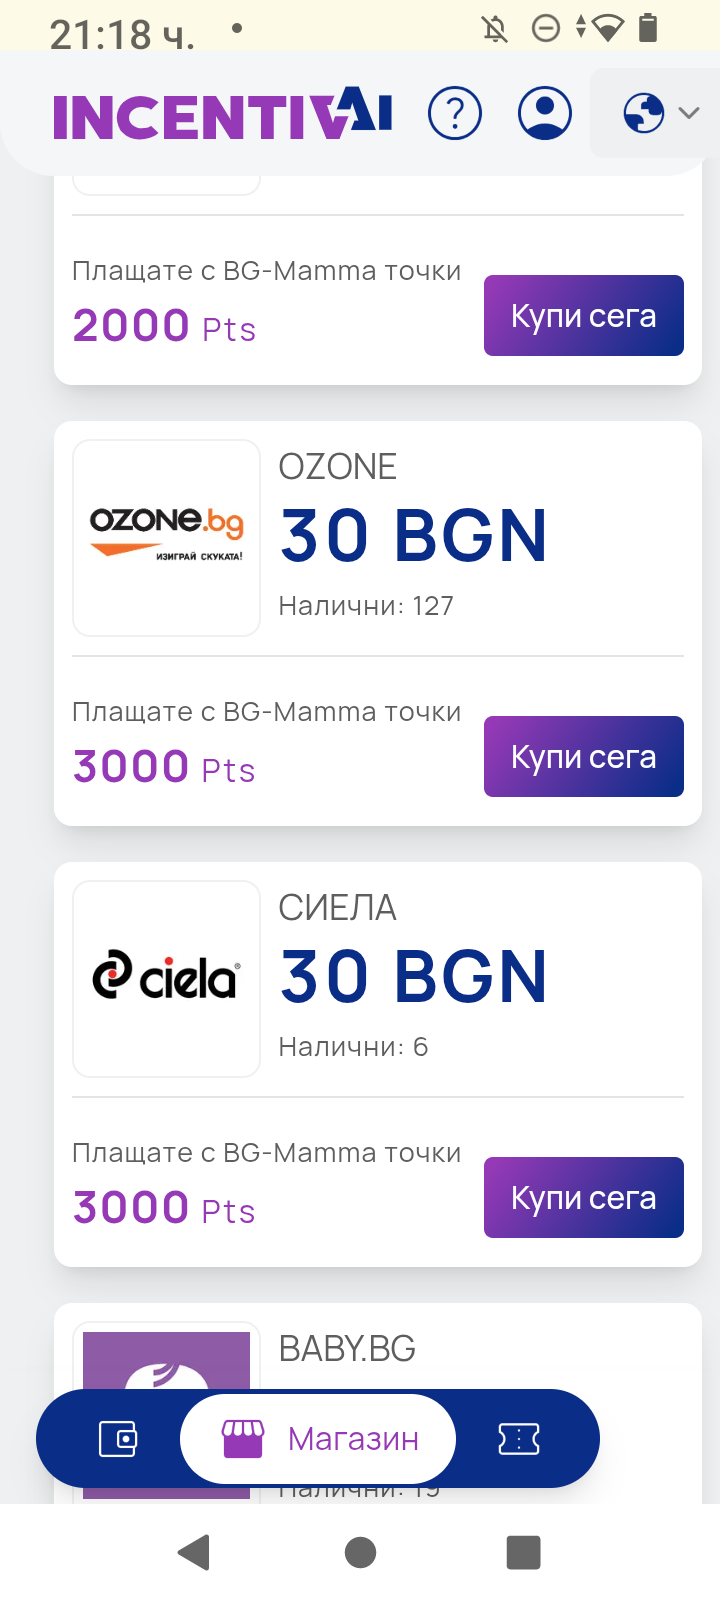Image resolution: width=720 pixels, height=1600 pixels.
Task: Tap the BABY.BG logo thumbnail
Action: (167, 1358)
